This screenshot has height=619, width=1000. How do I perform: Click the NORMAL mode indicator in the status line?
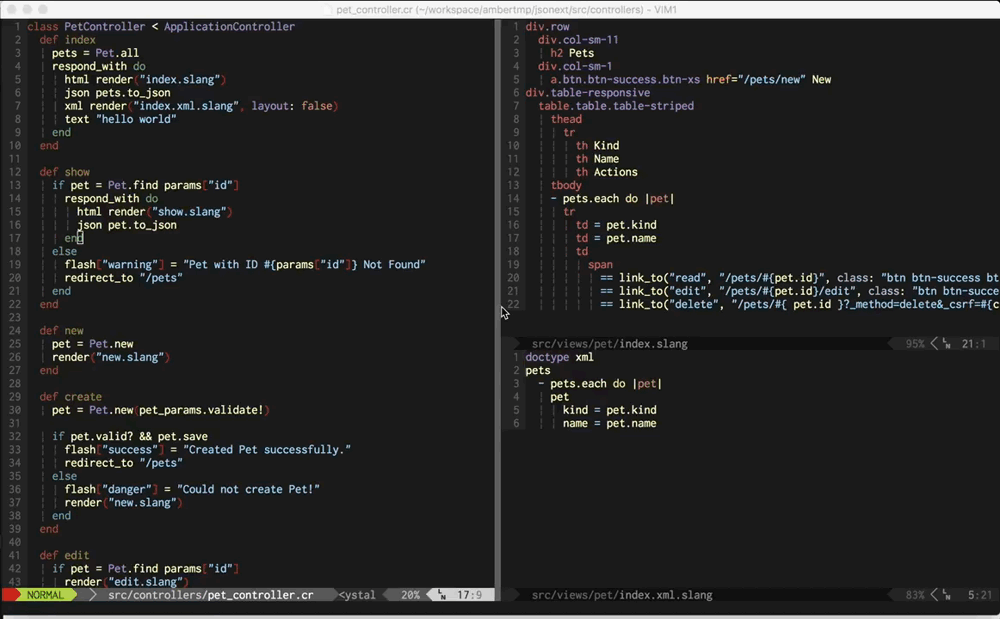click(x=45, y=595)
